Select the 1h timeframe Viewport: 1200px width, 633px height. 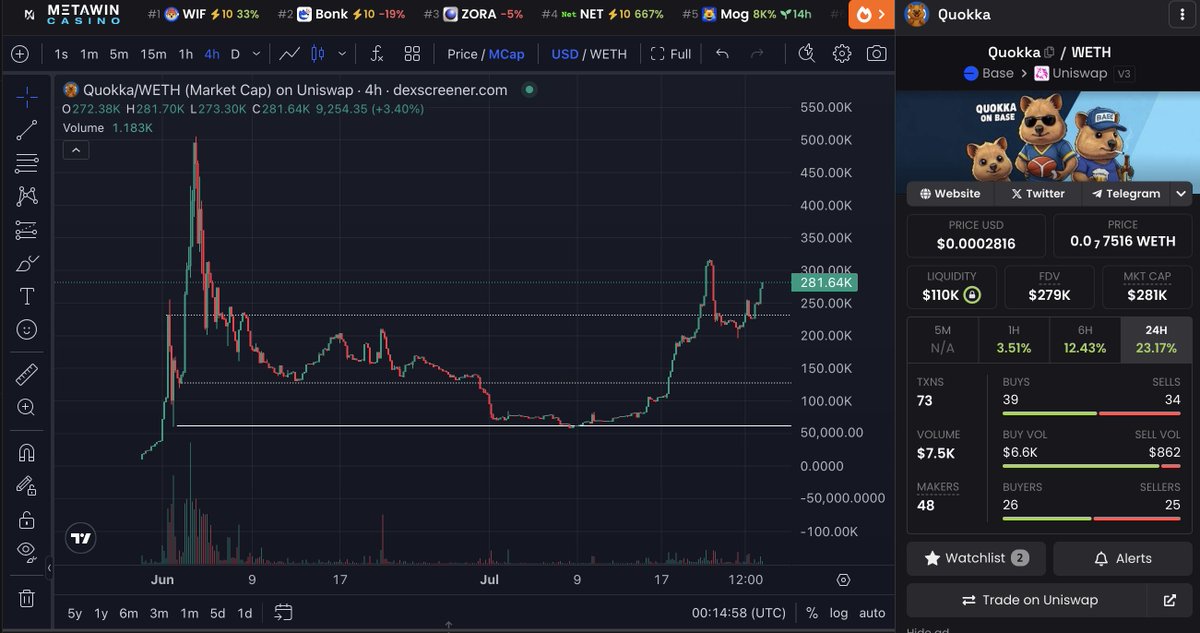186,54
